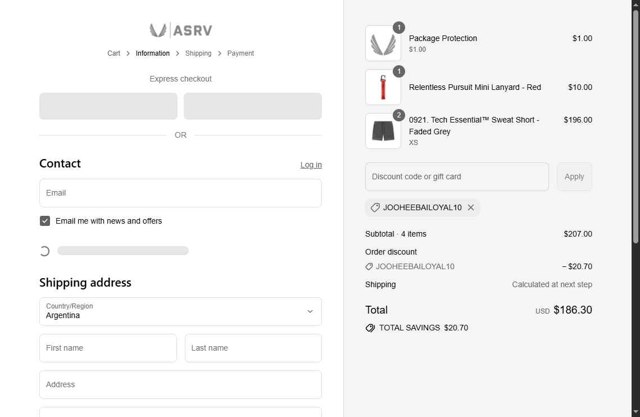Click the second express checkout placeholder button
The width and height of the screenshot is (640, 417).
(253, 106)
